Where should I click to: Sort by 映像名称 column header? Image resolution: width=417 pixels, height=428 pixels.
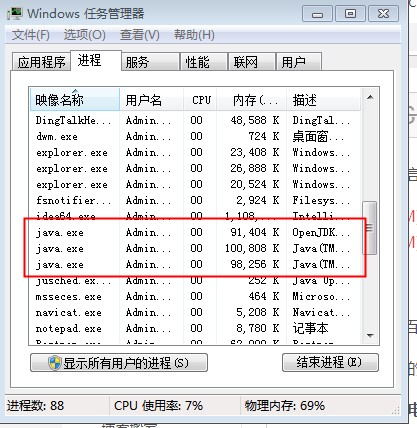point(74,100)
